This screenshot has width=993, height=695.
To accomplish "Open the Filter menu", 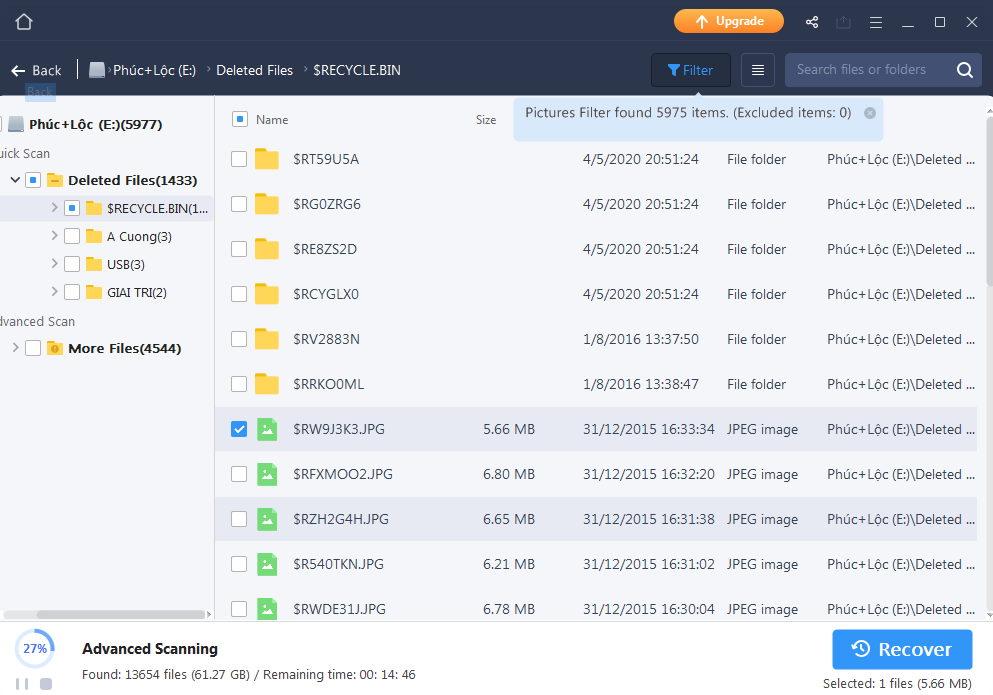I will (690, 70).
